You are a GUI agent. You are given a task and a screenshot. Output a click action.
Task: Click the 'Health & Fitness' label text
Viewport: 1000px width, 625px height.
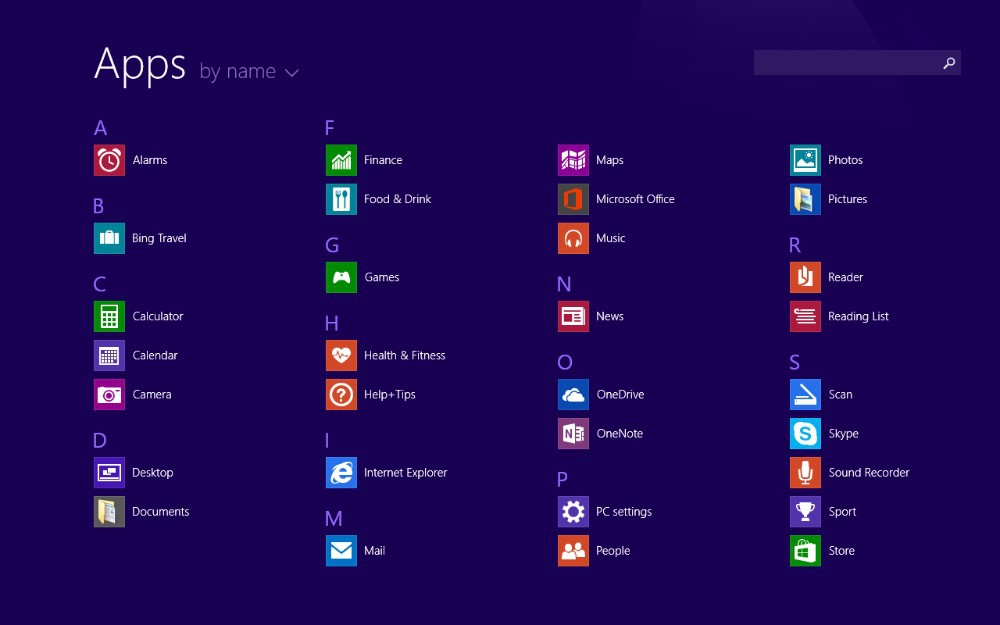click(404, 355)
